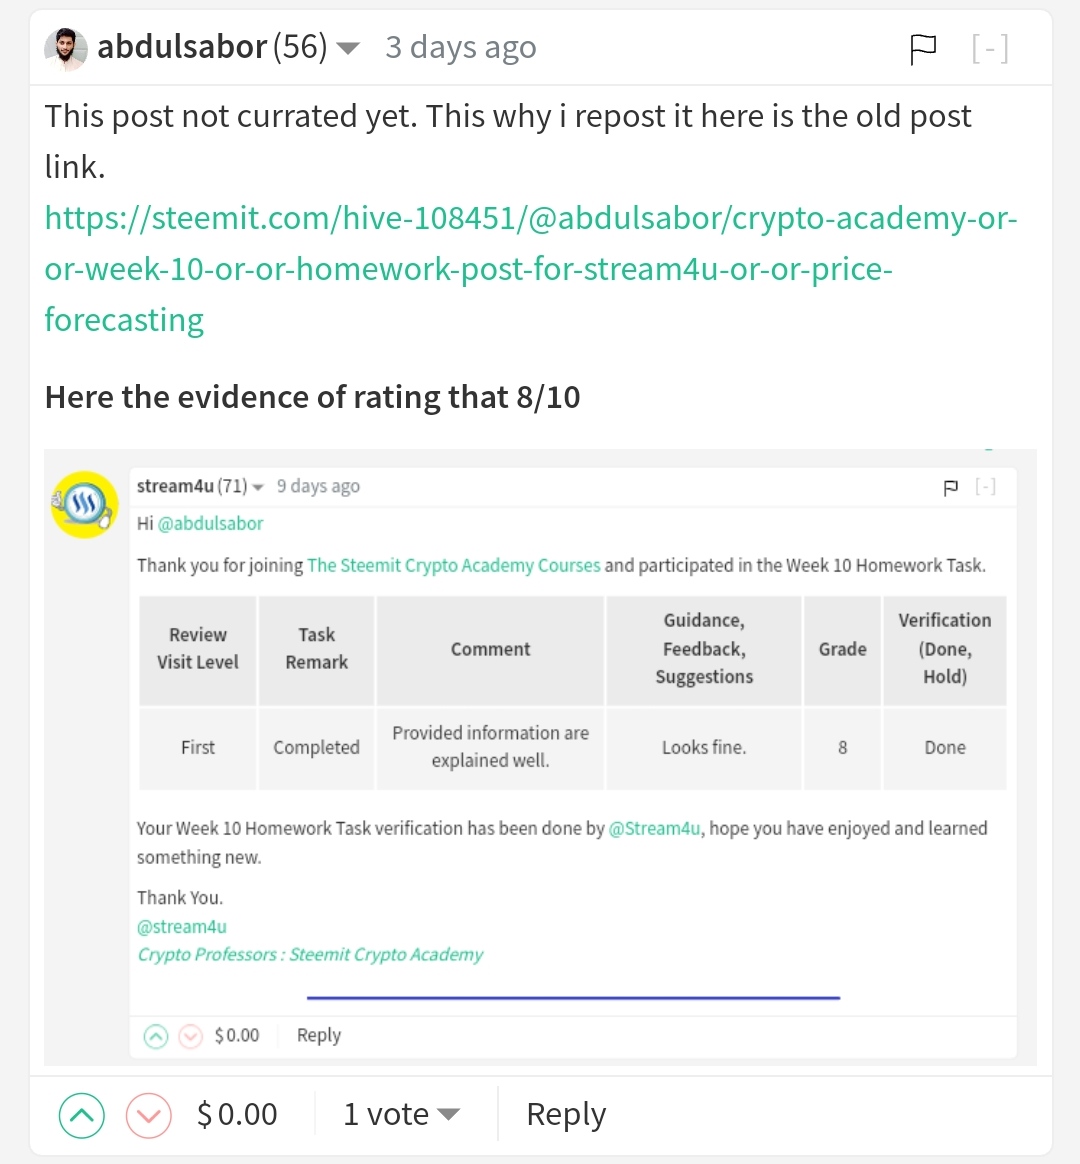This screenshot has width=1080, height=1164.
Task: Flag abdulsabor's comment
Action: click(x=923, y=50)
